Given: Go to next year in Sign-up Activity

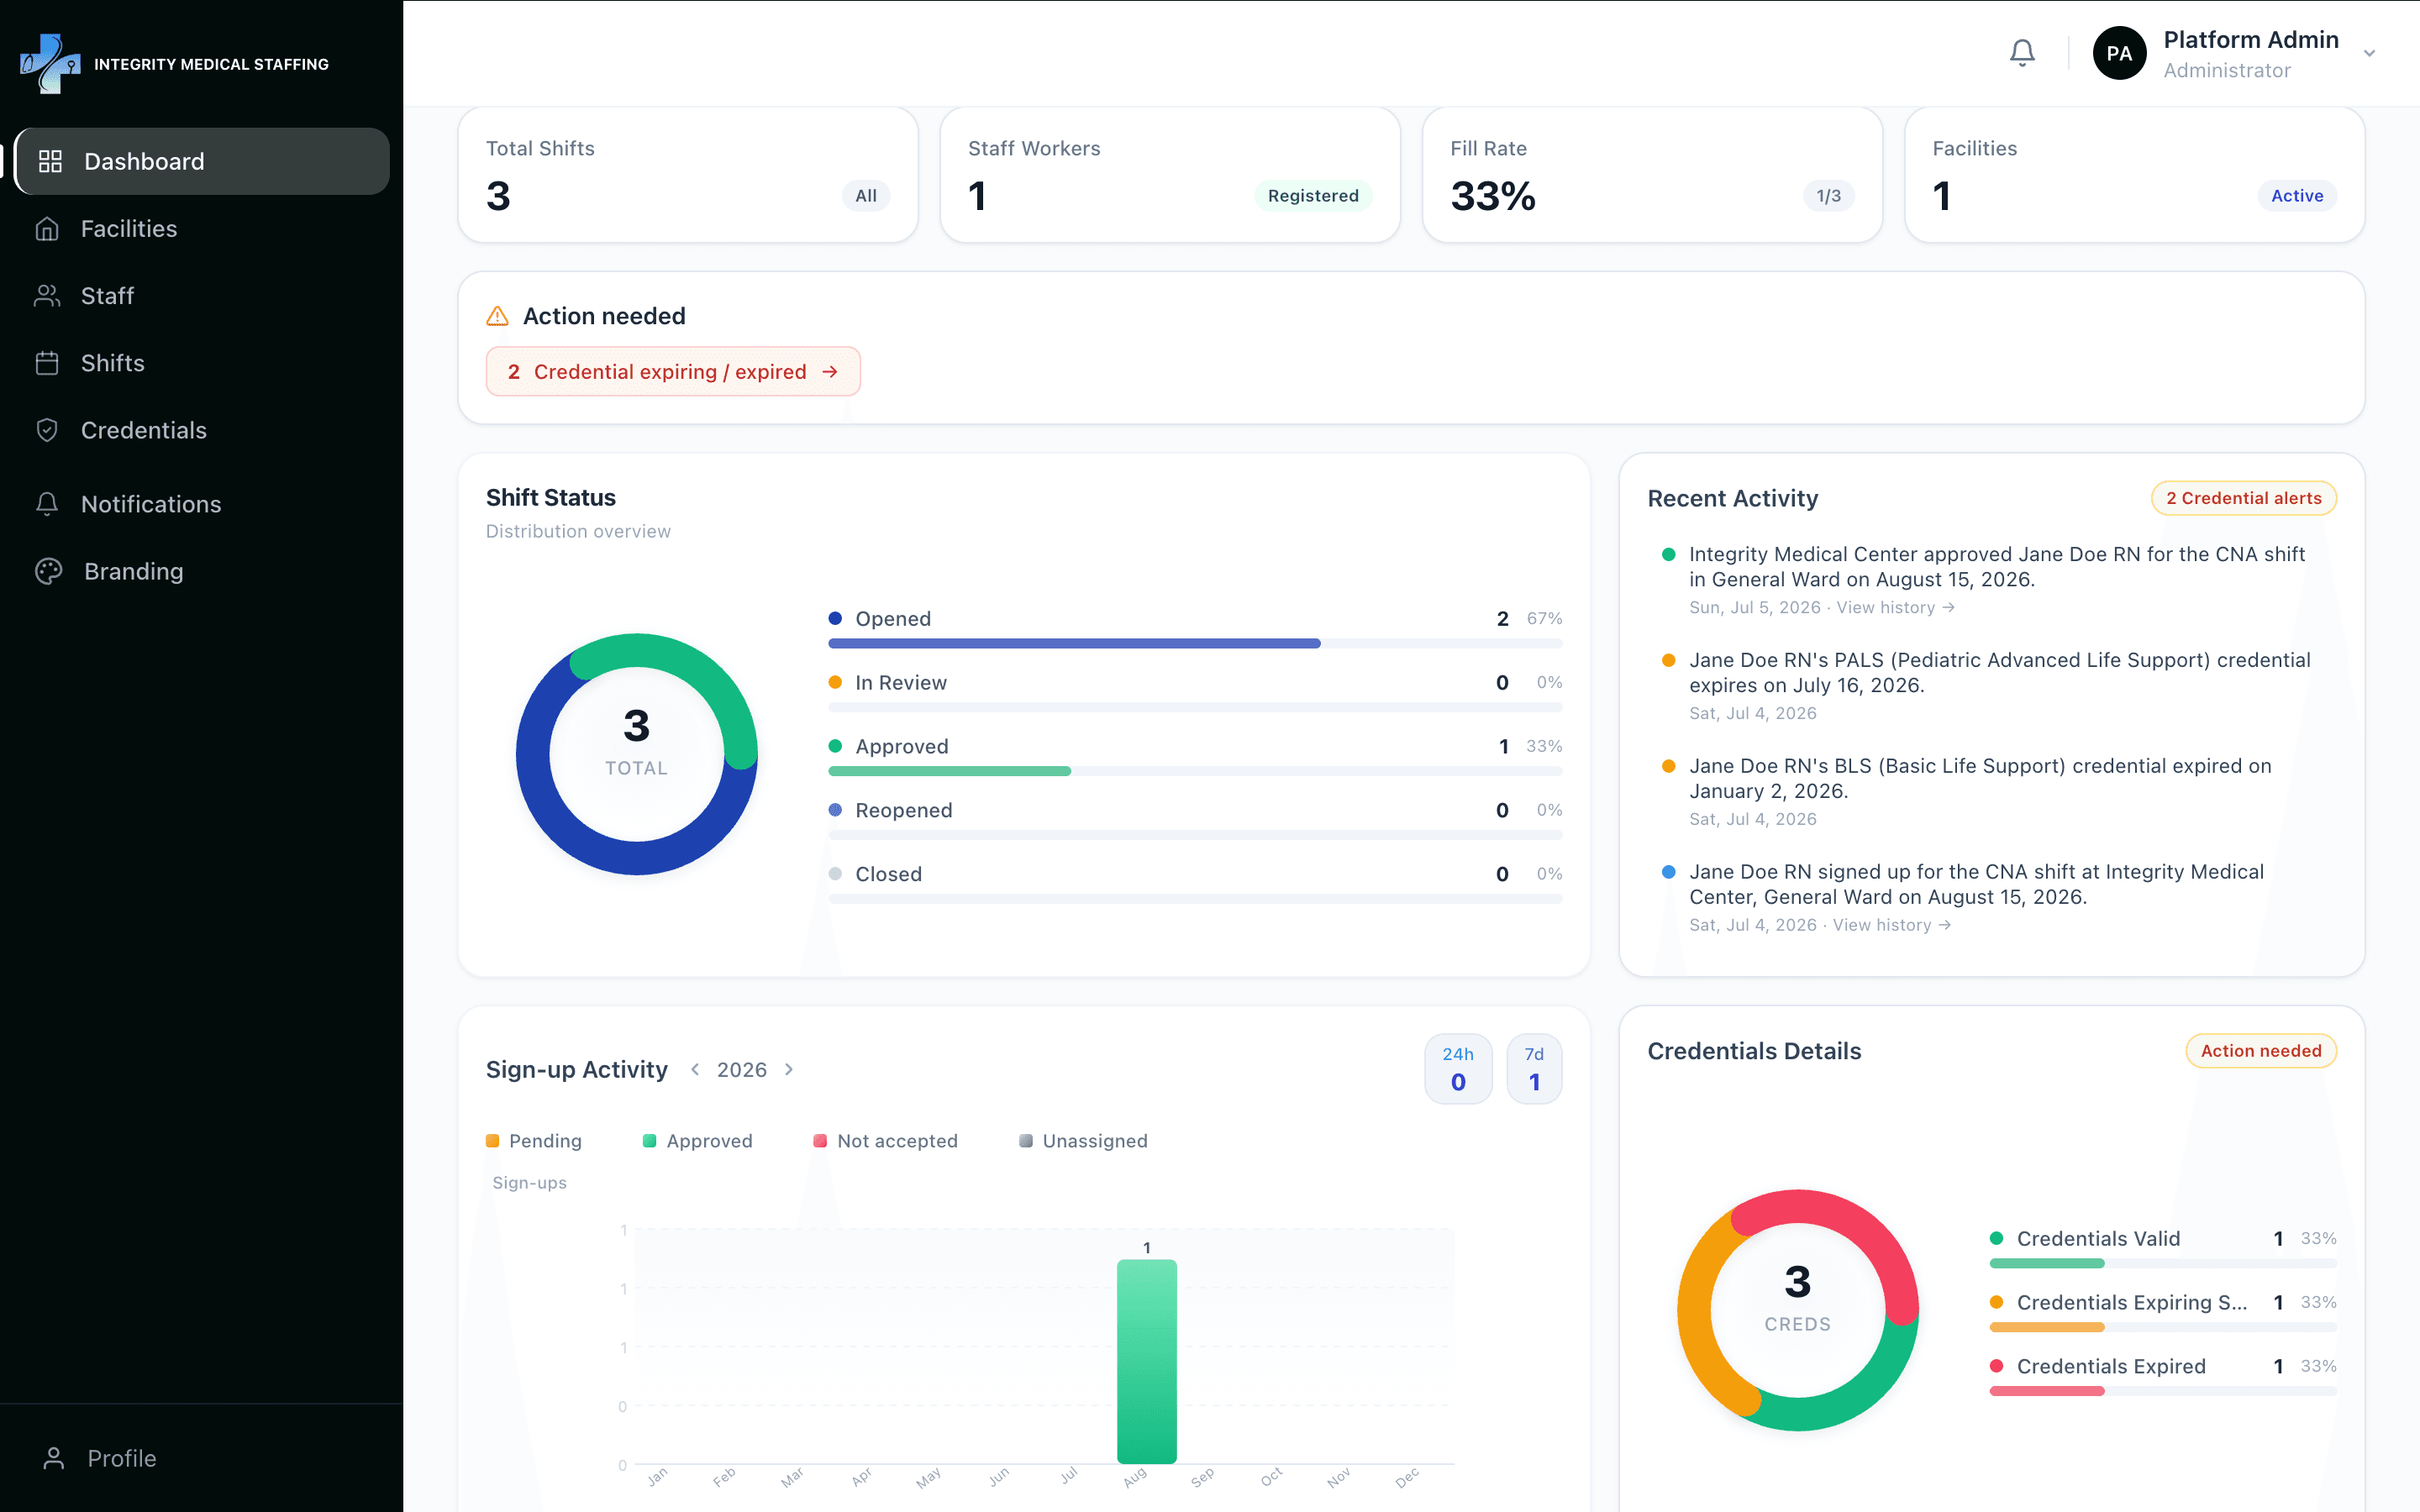Looking at the screenshot, I should 789,1069.
